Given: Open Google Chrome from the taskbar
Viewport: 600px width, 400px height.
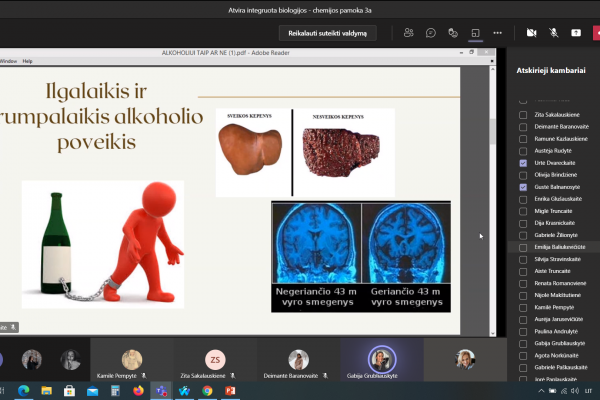Looking at the screenshot, I should 207,391.
